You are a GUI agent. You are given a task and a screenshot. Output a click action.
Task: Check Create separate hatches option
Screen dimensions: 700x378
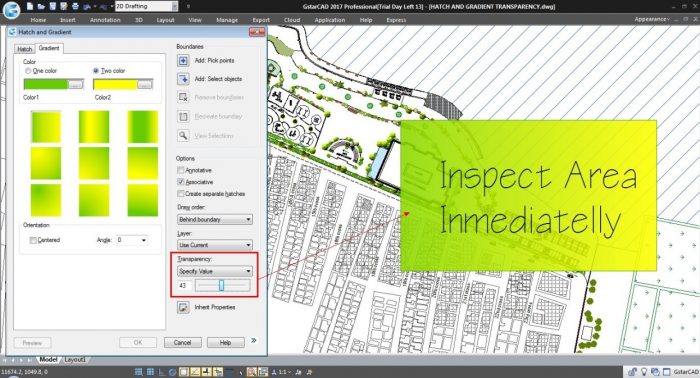(180, 194)
